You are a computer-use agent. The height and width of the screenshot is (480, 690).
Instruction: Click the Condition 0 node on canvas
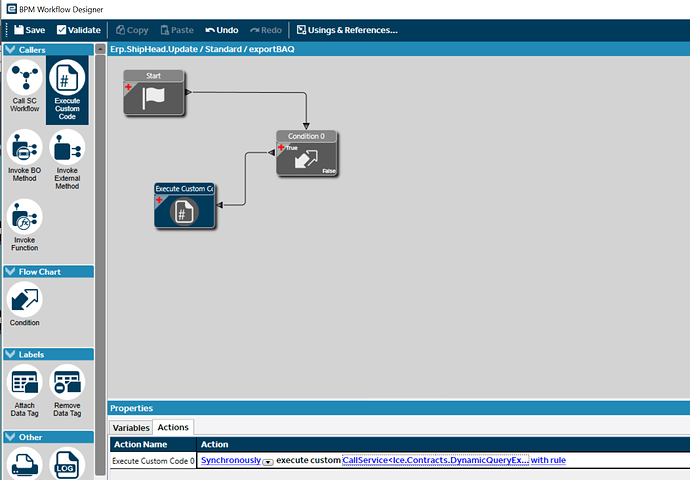click(306, 153)
